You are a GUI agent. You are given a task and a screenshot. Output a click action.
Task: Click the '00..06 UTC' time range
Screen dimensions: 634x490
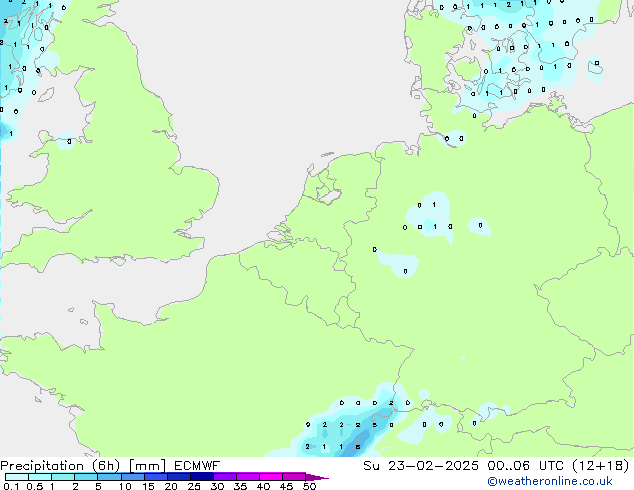(526, 465)
